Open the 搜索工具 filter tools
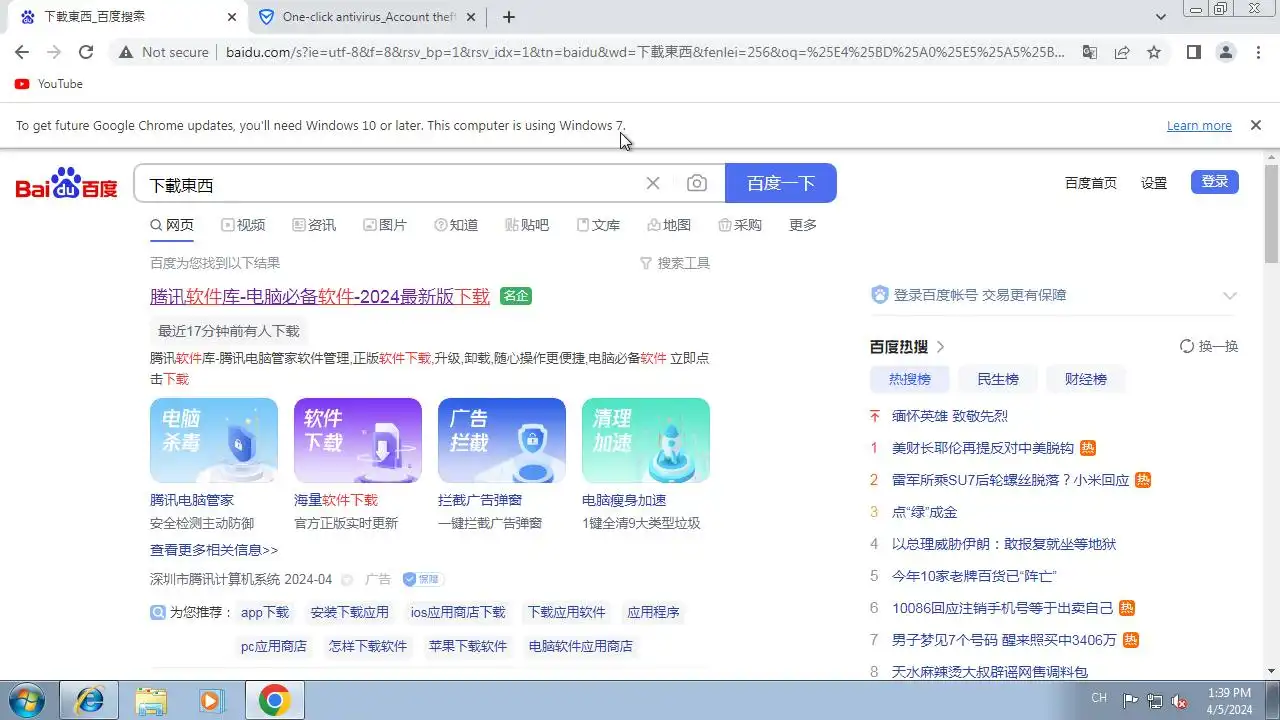 (675, 263)
